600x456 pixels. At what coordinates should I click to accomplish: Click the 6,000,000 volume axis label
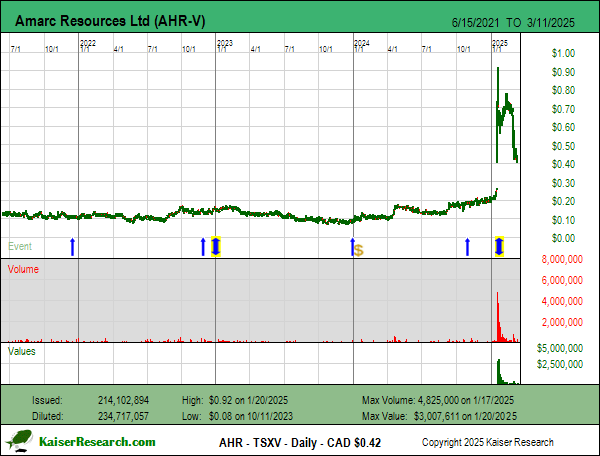pos(562,280)
